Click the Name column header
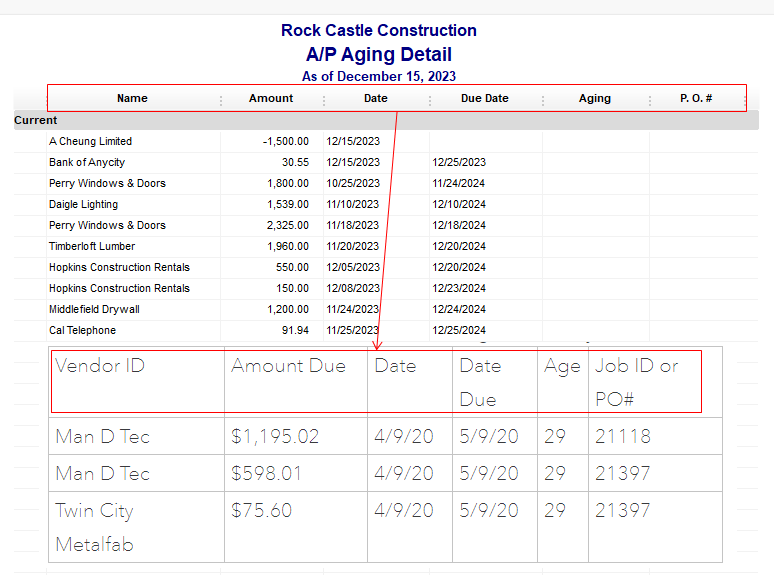Viewport: 774px width, 575px height. pyautogui.click(x=132, y=98)
